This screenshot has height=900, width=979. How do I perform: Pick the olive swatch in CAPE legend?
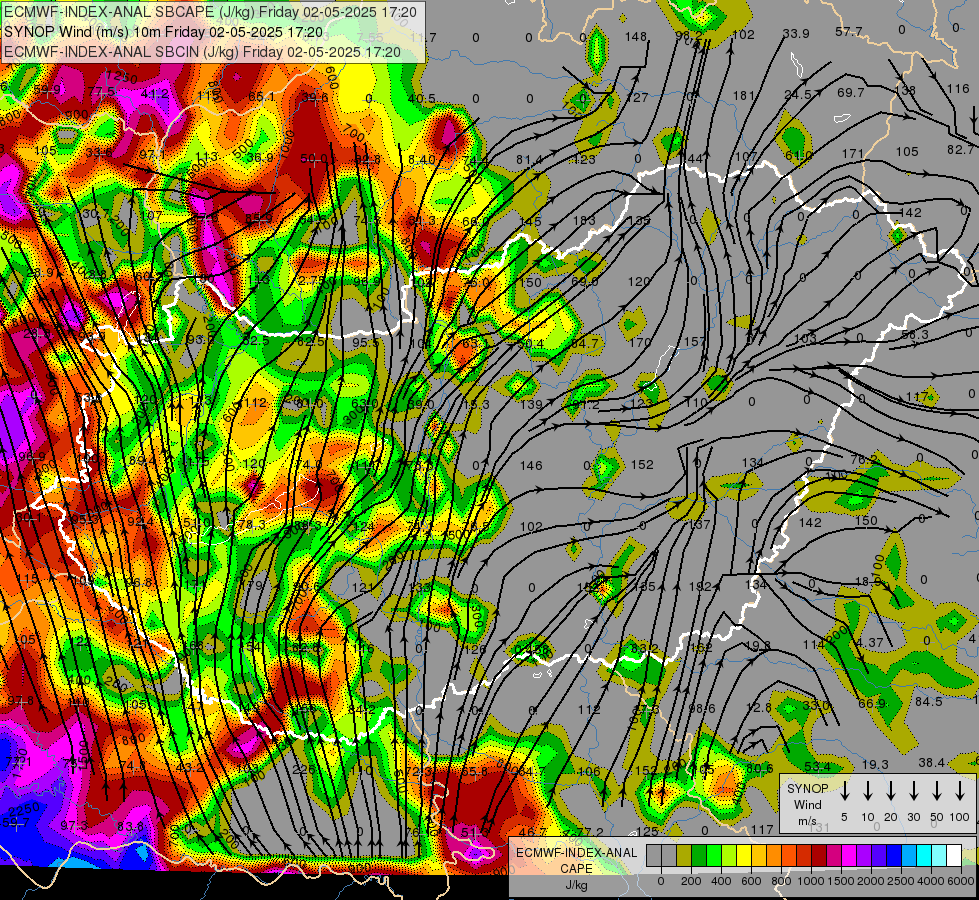click(684, 855)
